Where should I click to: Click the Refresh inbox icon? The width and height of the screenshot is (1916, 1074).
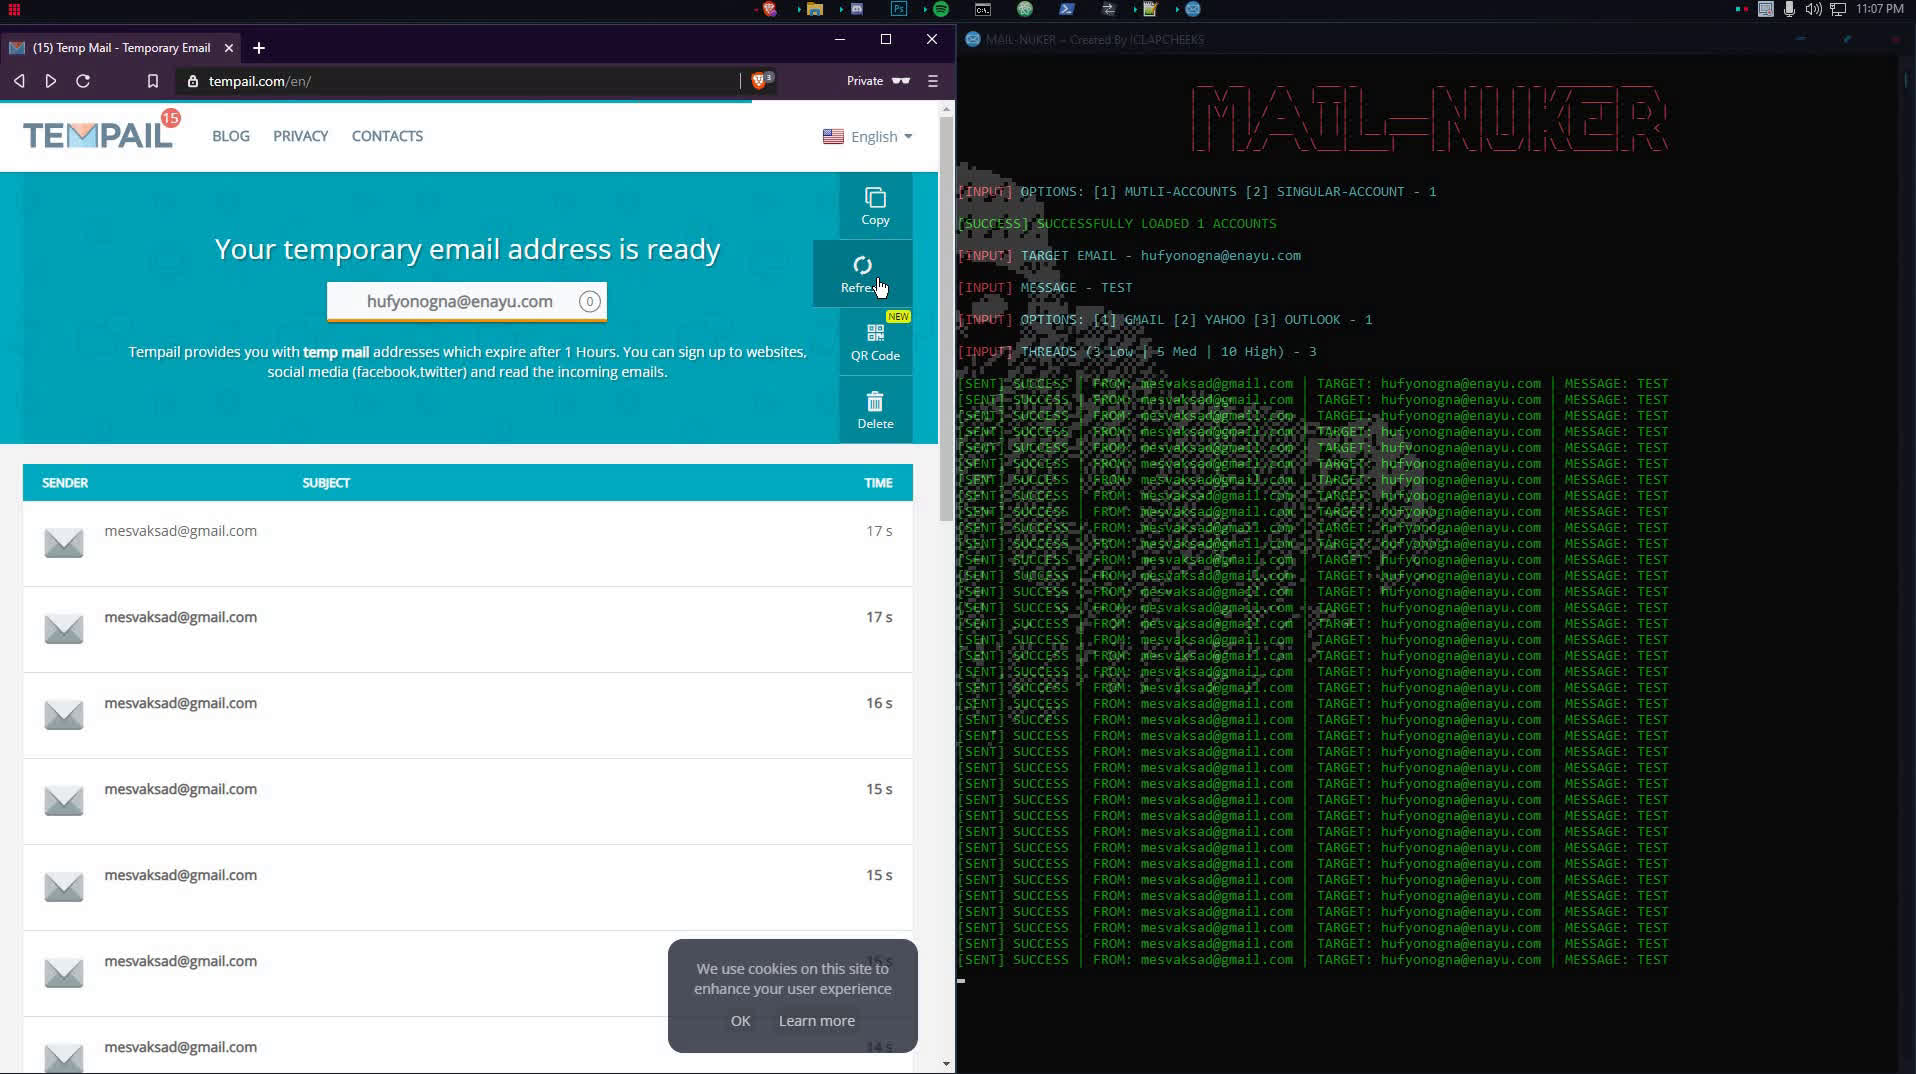click(x=862, y=266)
